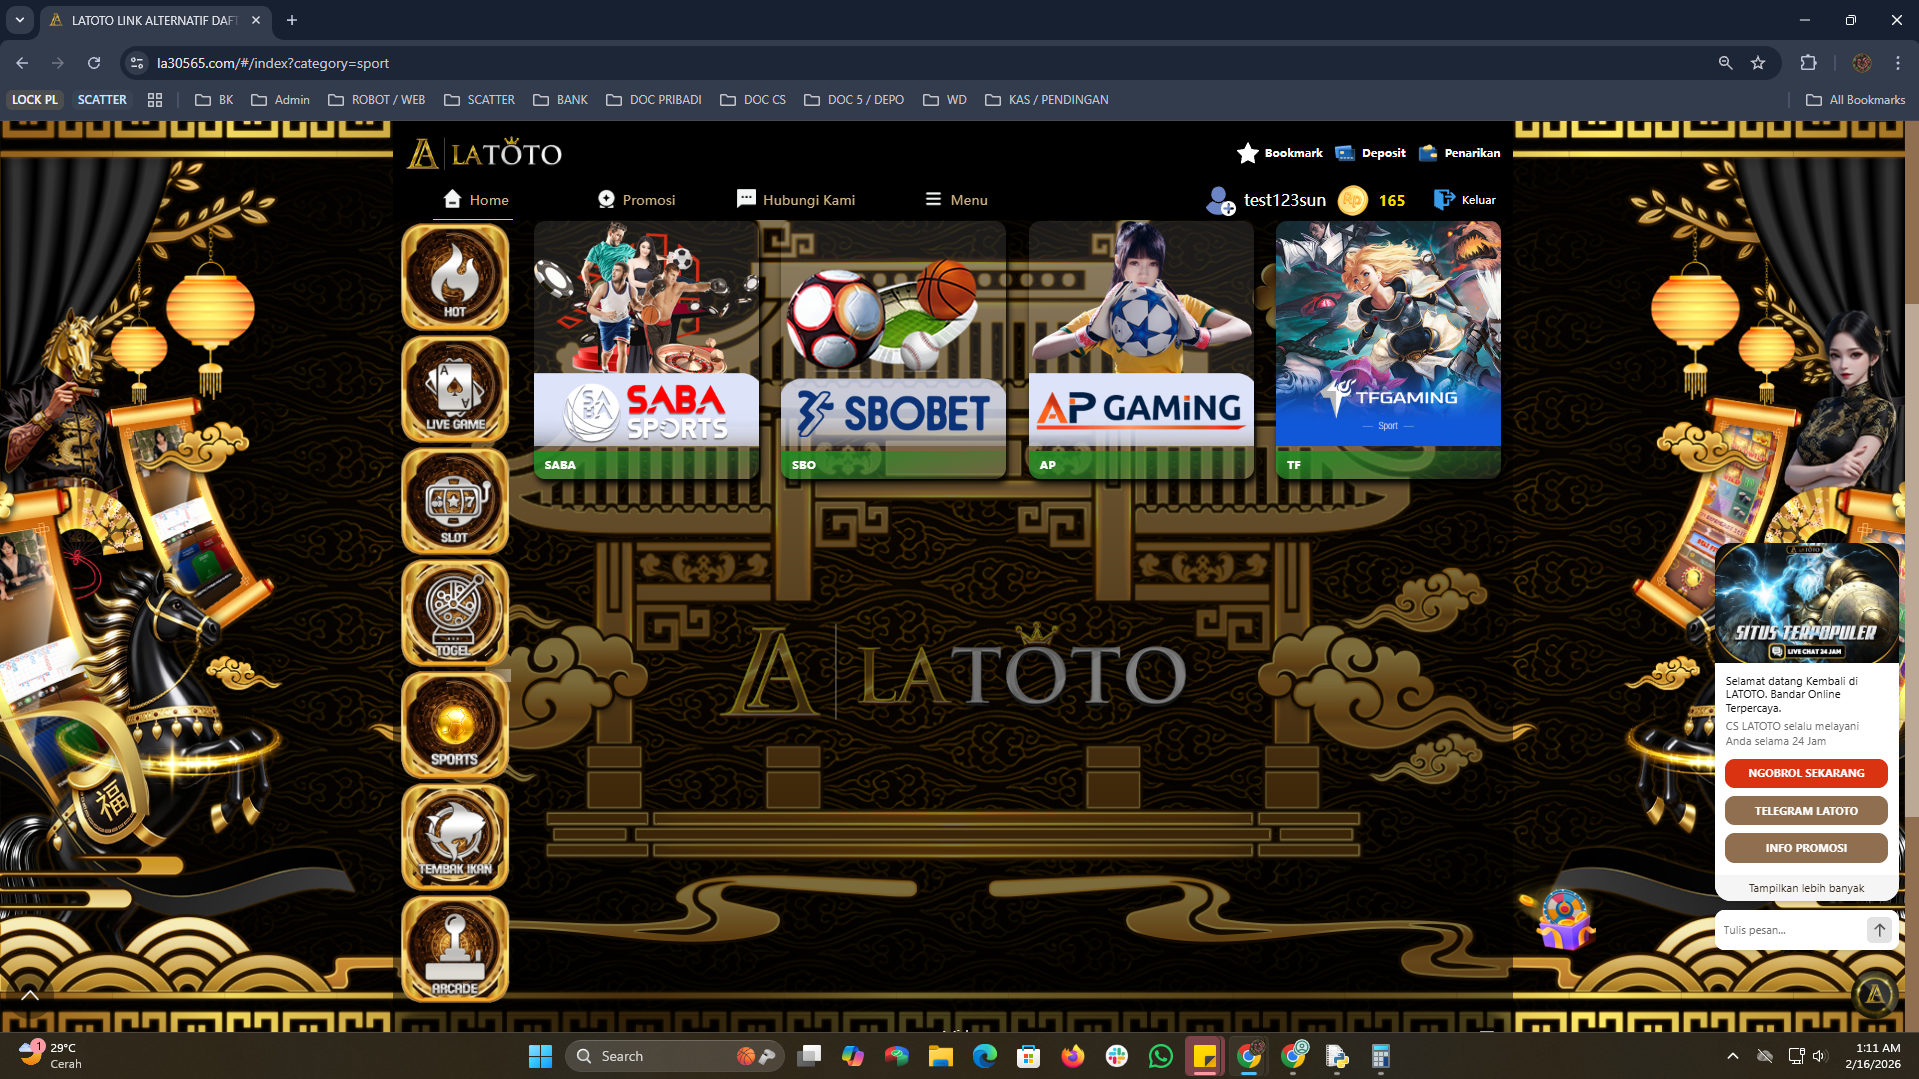Open the BK bookmarks folder
The height and width of the screenshot is (1079, 1919).
(x=214, y=100)
